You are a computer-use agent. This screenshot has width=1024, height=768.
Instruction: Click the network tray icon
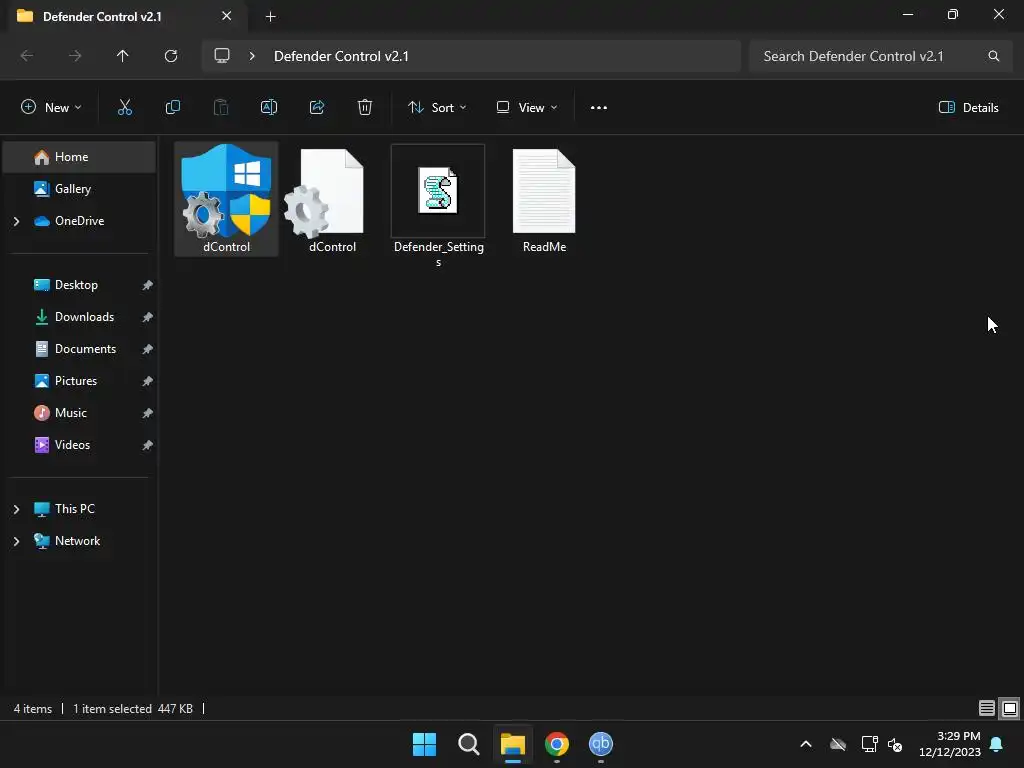tap(869, 744)
